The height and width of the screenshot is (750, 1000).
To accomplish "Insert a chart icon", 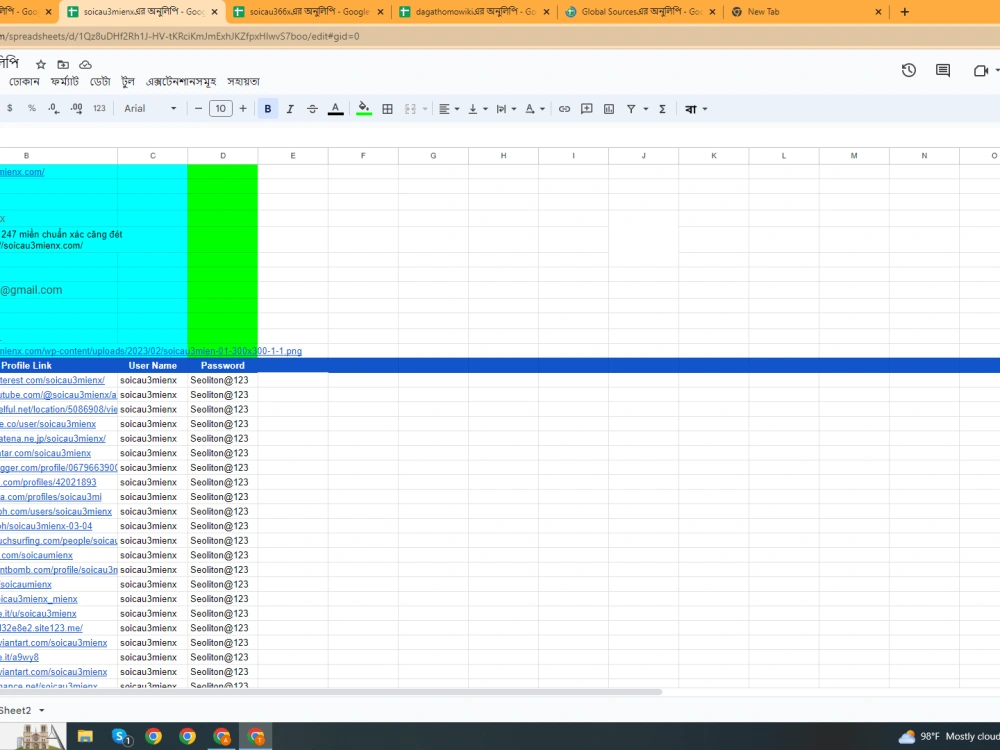I will point(609,109).
